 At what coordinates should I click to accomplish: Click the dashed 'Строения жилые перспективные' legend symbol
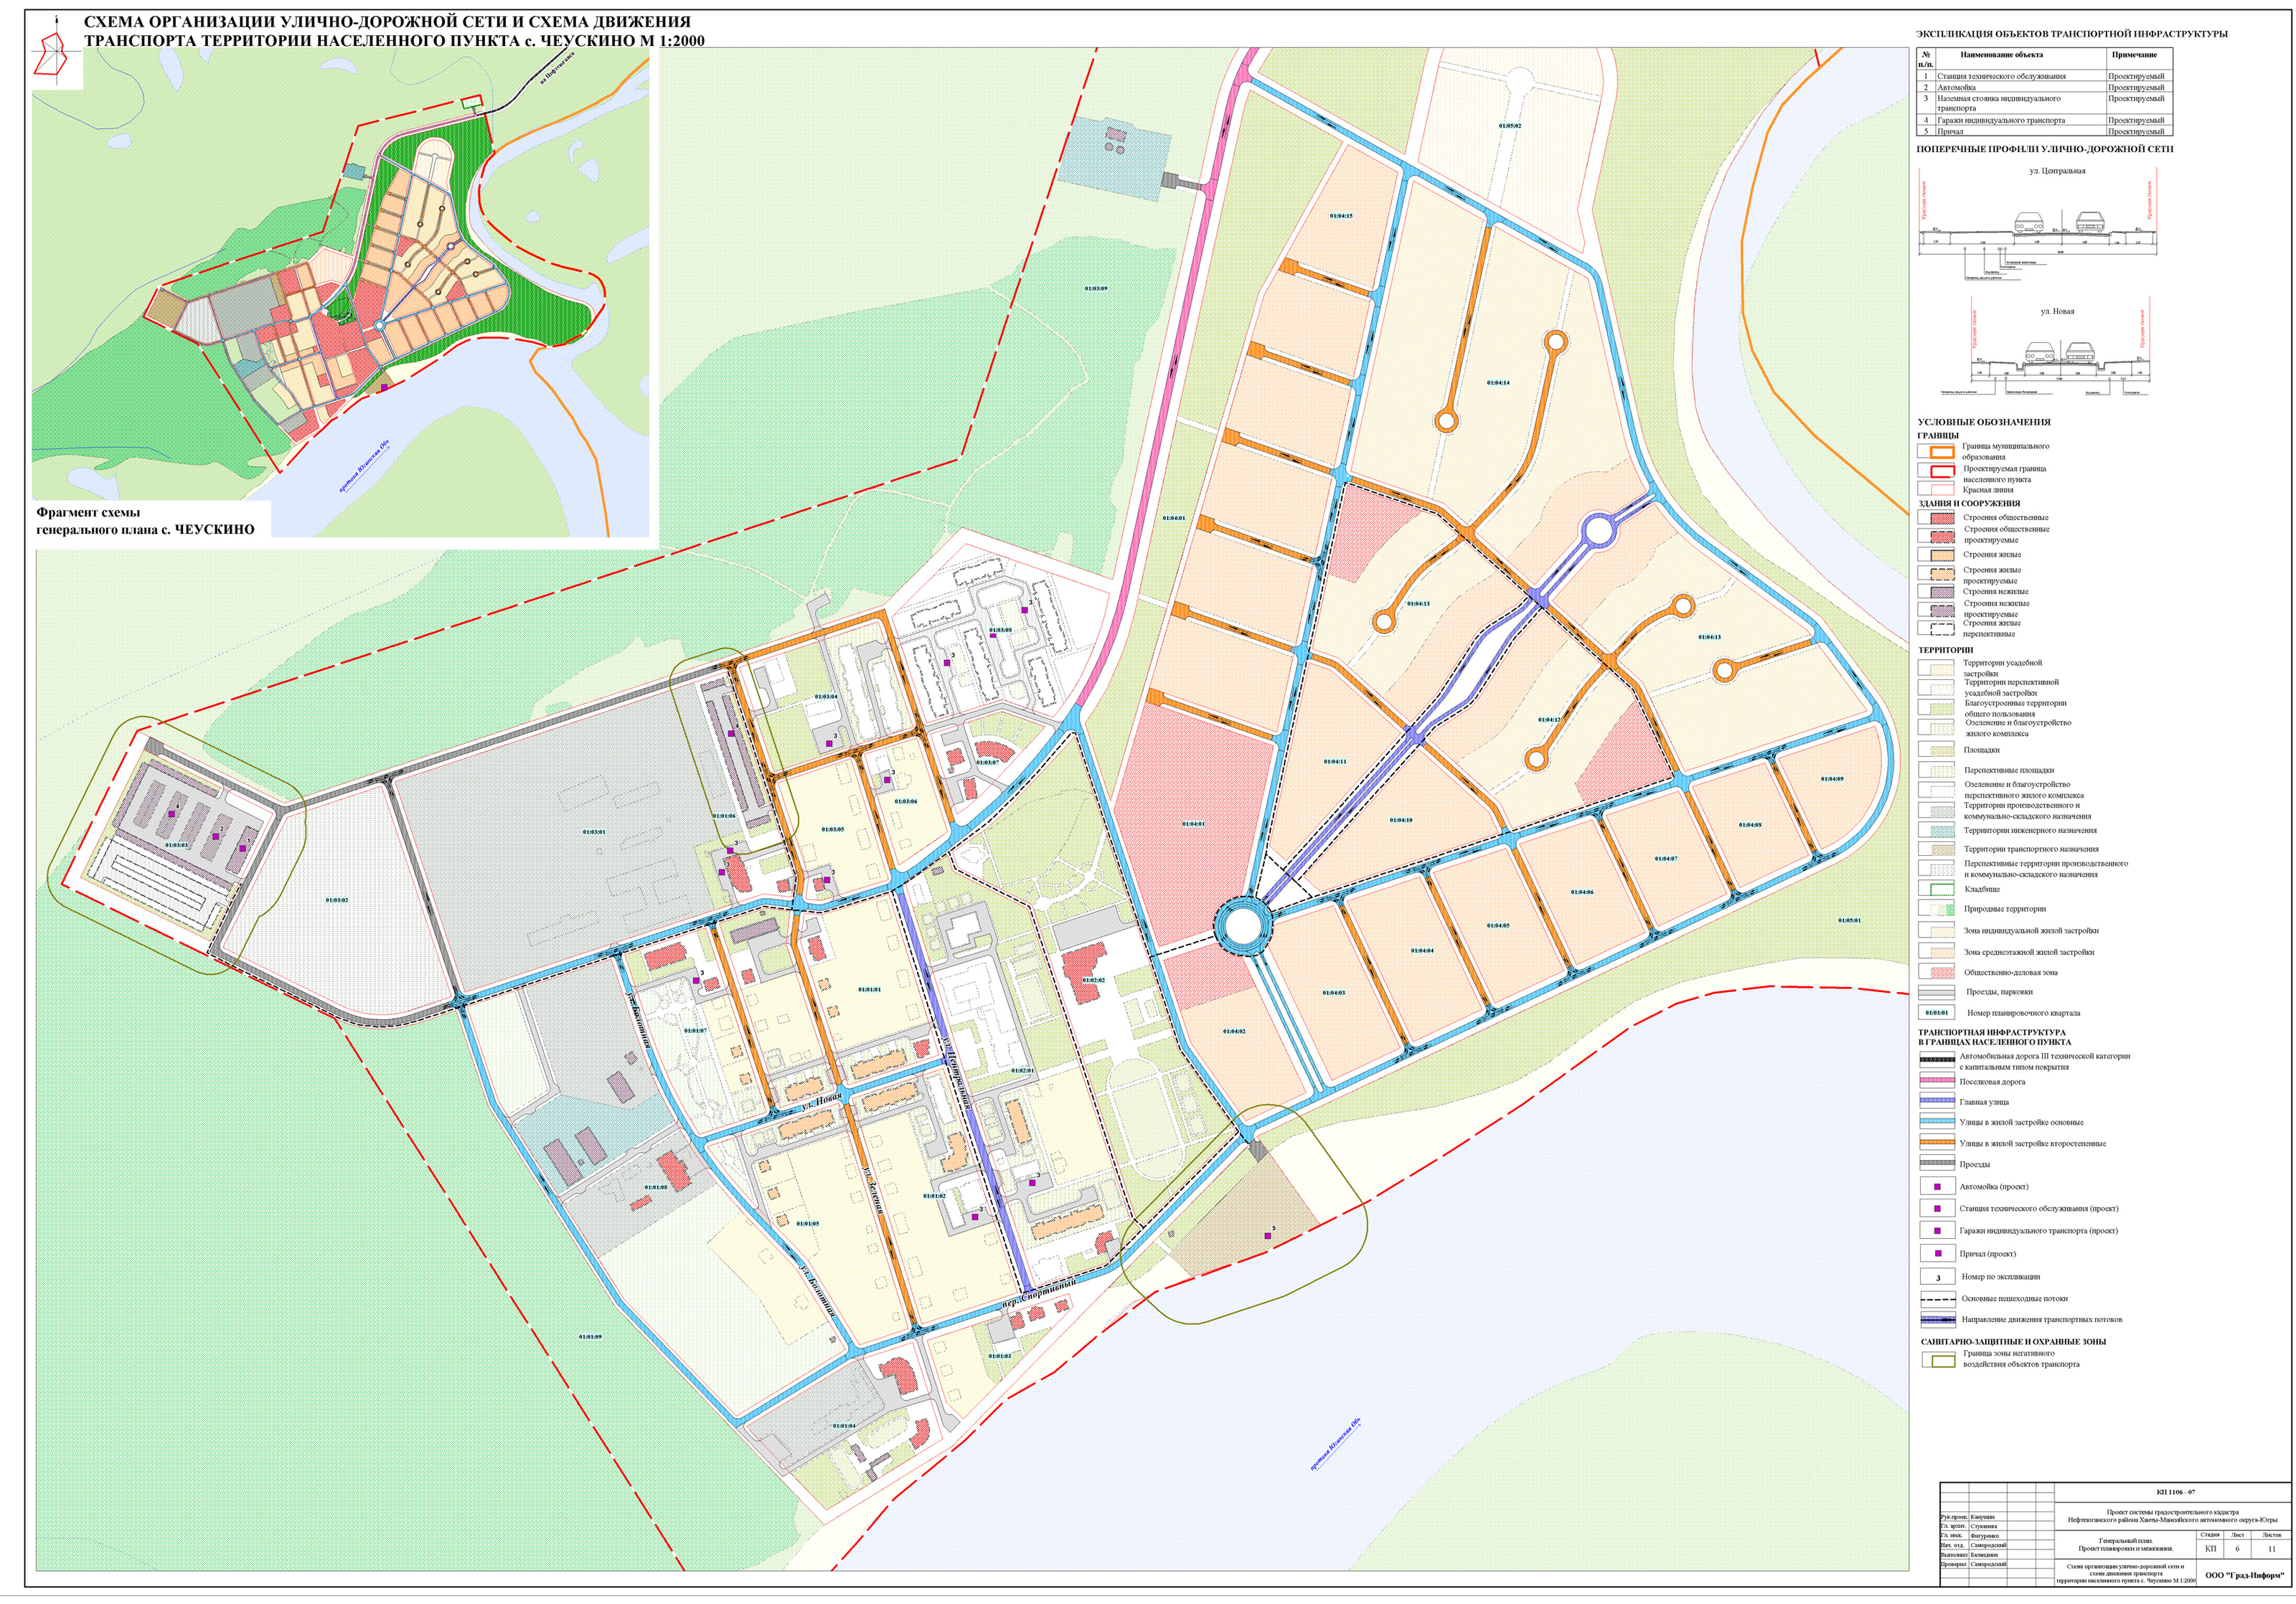(1936, 629)
